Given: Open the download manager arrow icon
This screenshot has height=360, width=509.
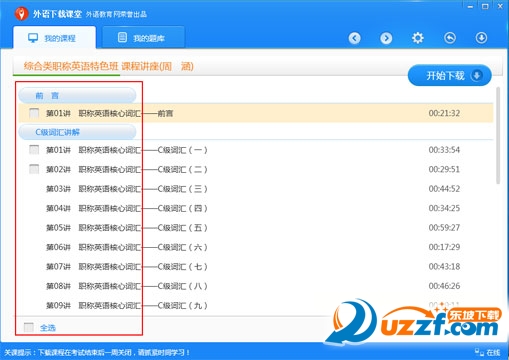Looking at the screenshot, I should click(x=481, y=38).
